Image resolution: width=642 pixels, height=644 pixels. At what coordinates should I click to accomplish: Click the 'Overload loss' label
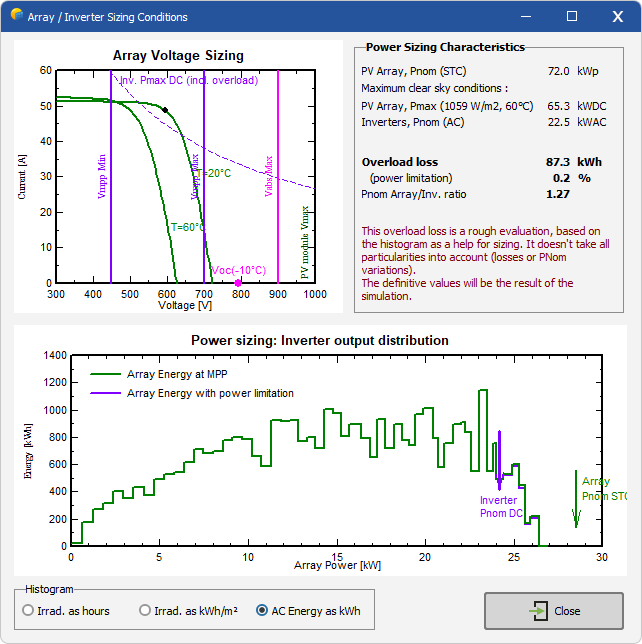click(x=400, y=162)
